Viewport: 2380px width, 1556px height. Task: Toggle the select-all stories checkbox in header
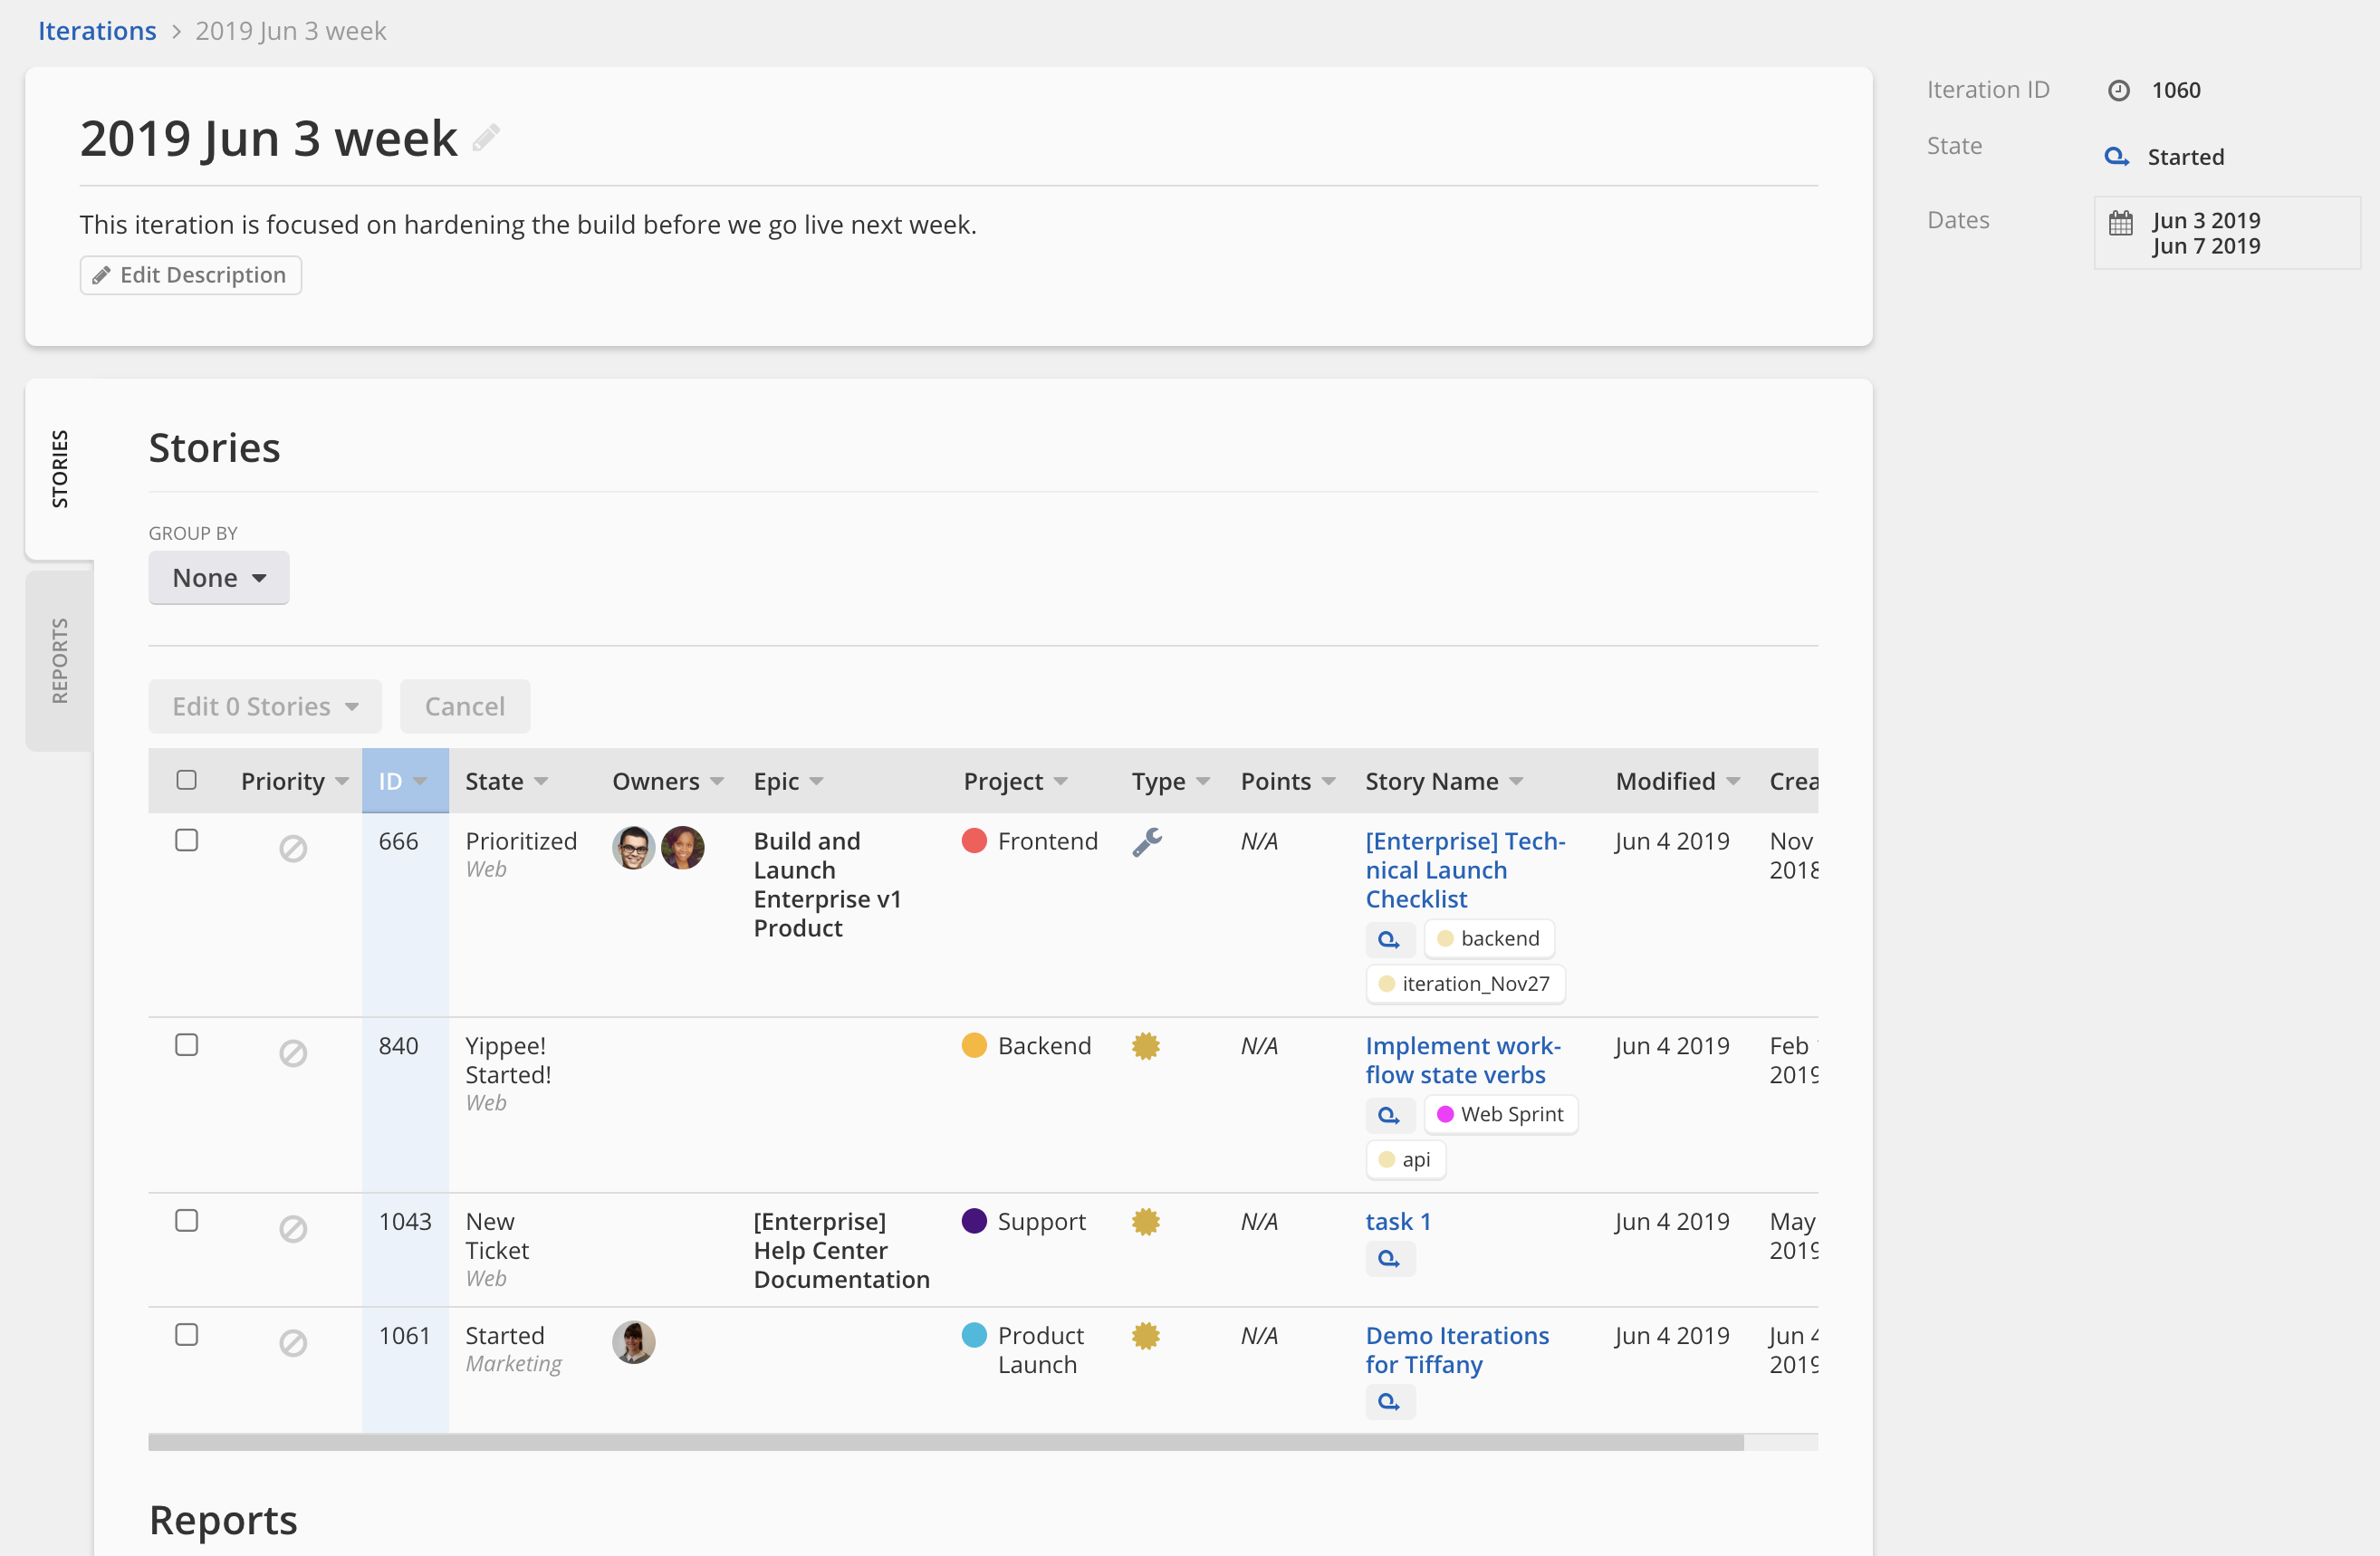click(x=186, y=780)
